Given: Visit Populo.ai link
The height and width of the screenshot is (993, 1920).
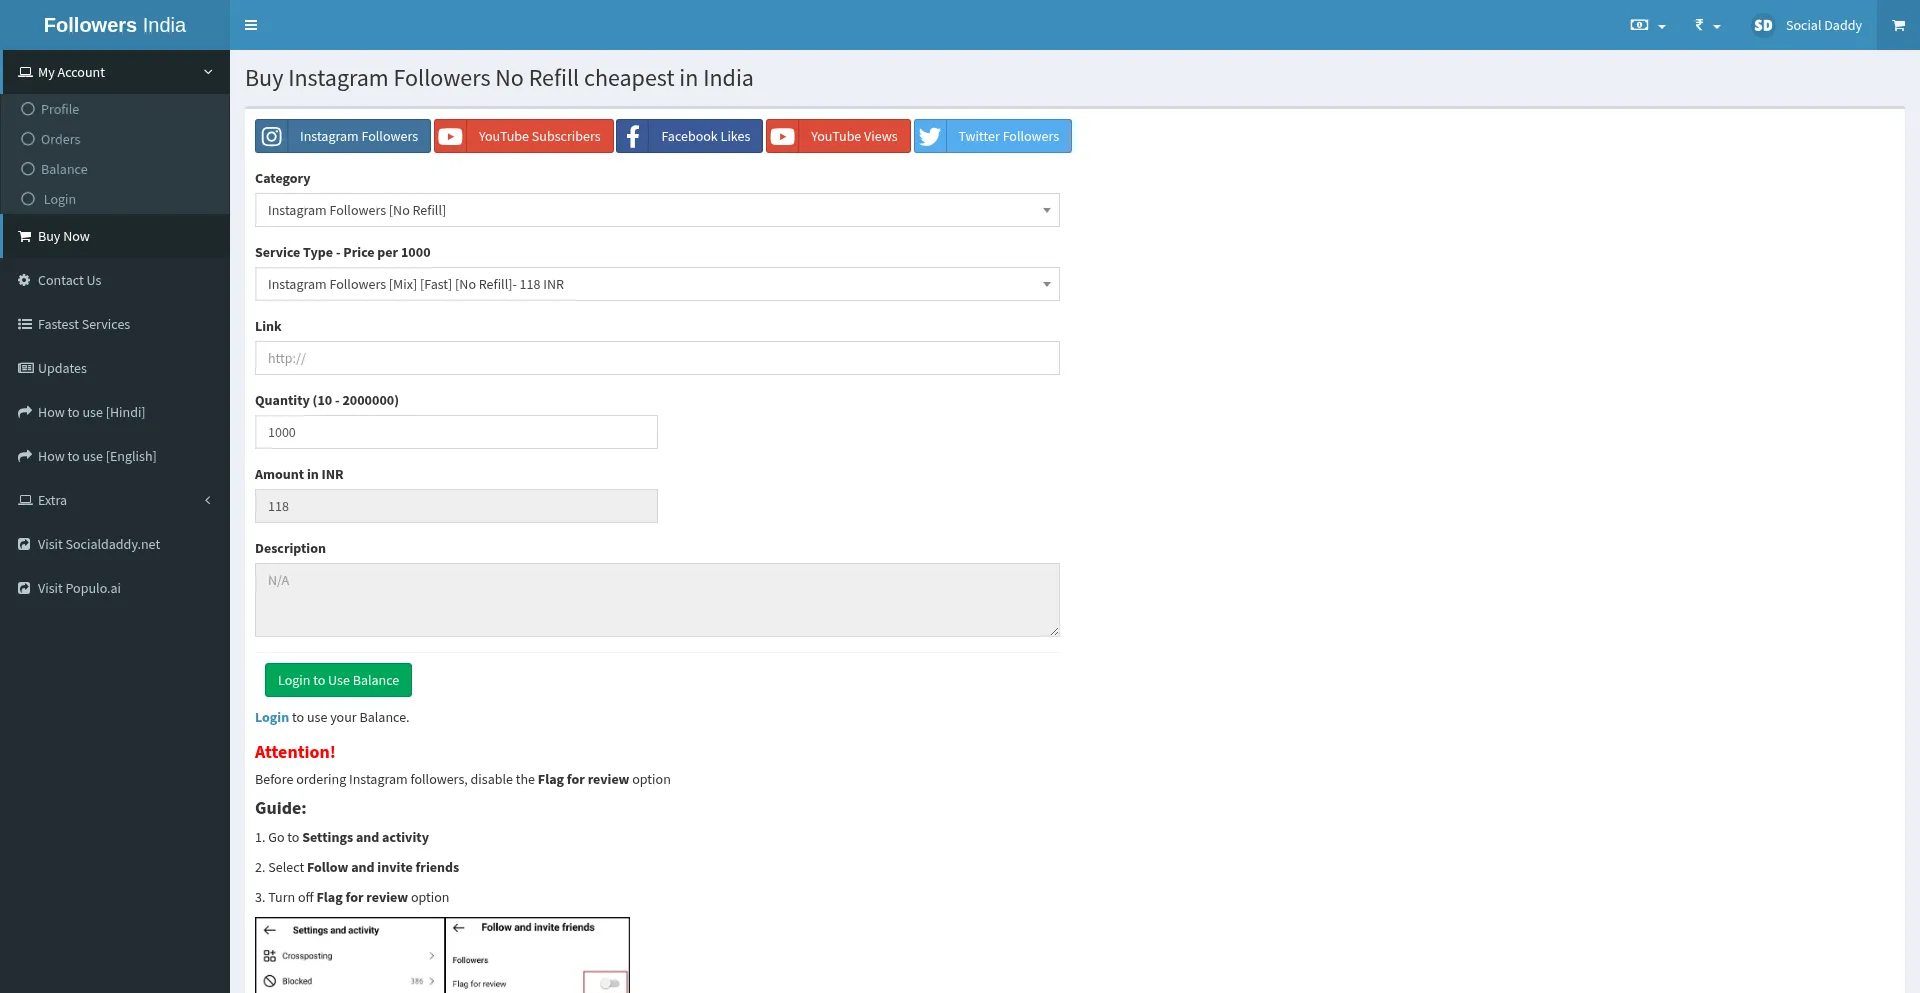Looking at the screenshot, I should (x=115, y=588).
